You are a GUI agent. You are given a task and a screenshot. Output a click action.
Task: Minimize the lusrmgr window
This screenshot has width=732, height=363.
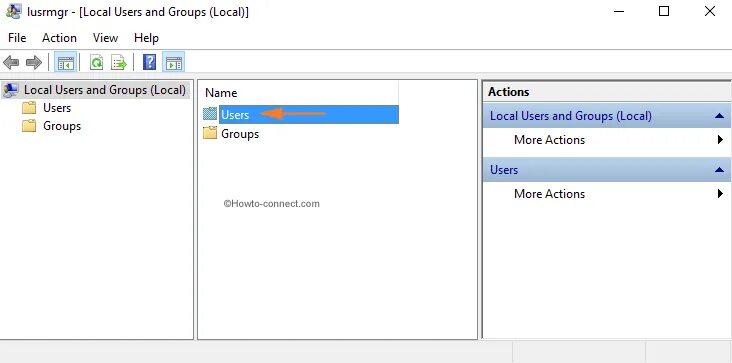619,11
